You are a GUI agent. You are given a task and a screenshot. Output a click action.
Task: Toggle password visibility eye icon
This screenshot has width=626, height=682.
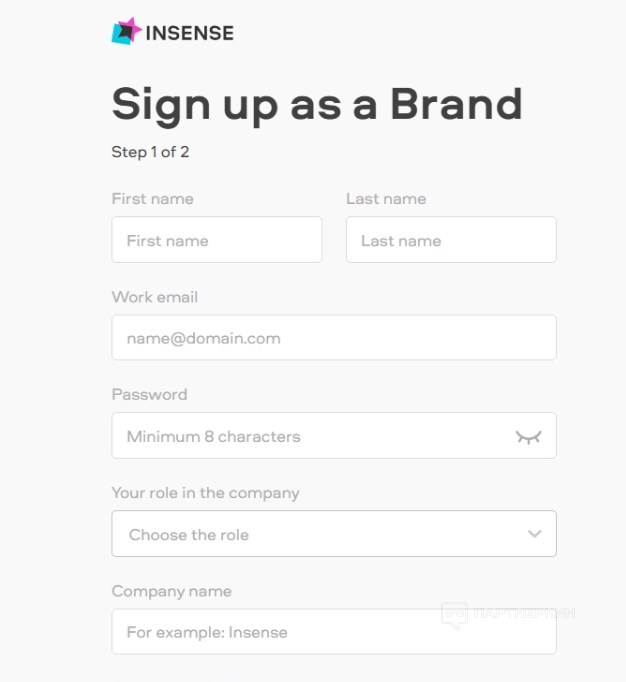coord(528,437)
